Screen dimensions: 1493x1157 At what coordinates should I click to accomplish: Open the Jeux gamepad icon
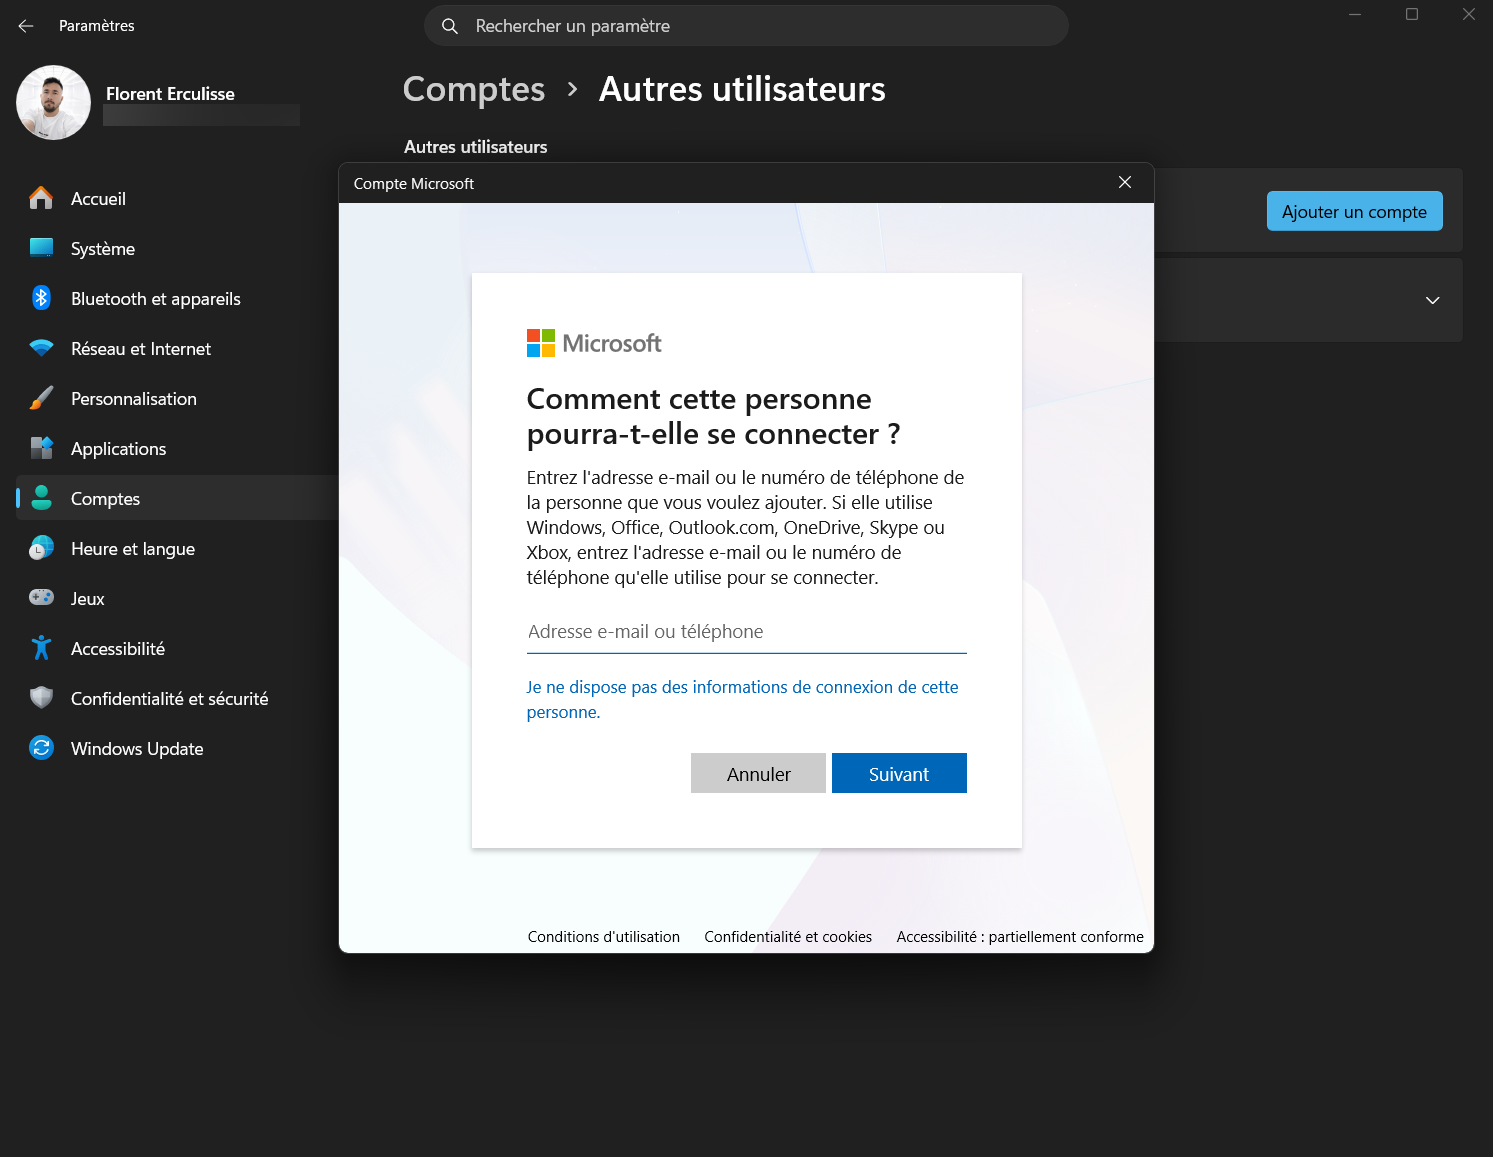(x=41, y=598)
